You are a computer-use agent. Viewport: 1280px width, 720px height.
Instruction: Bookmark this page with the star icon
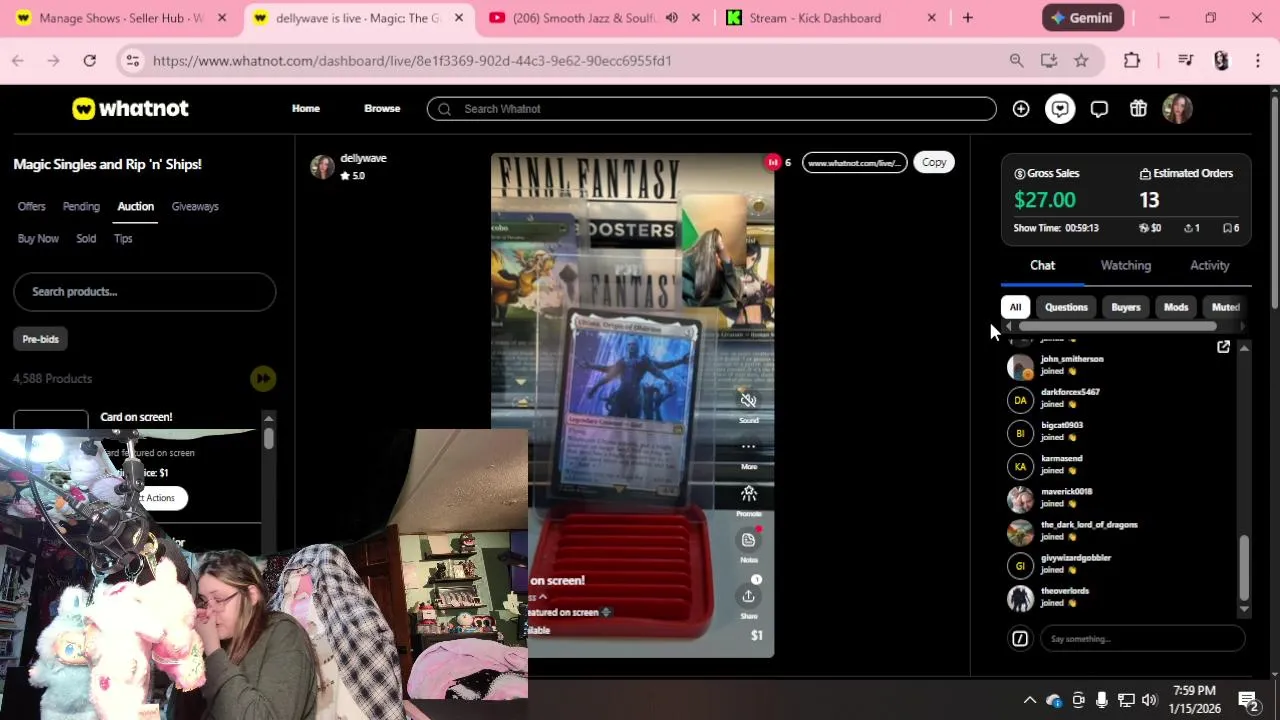tap(1081, 61)
